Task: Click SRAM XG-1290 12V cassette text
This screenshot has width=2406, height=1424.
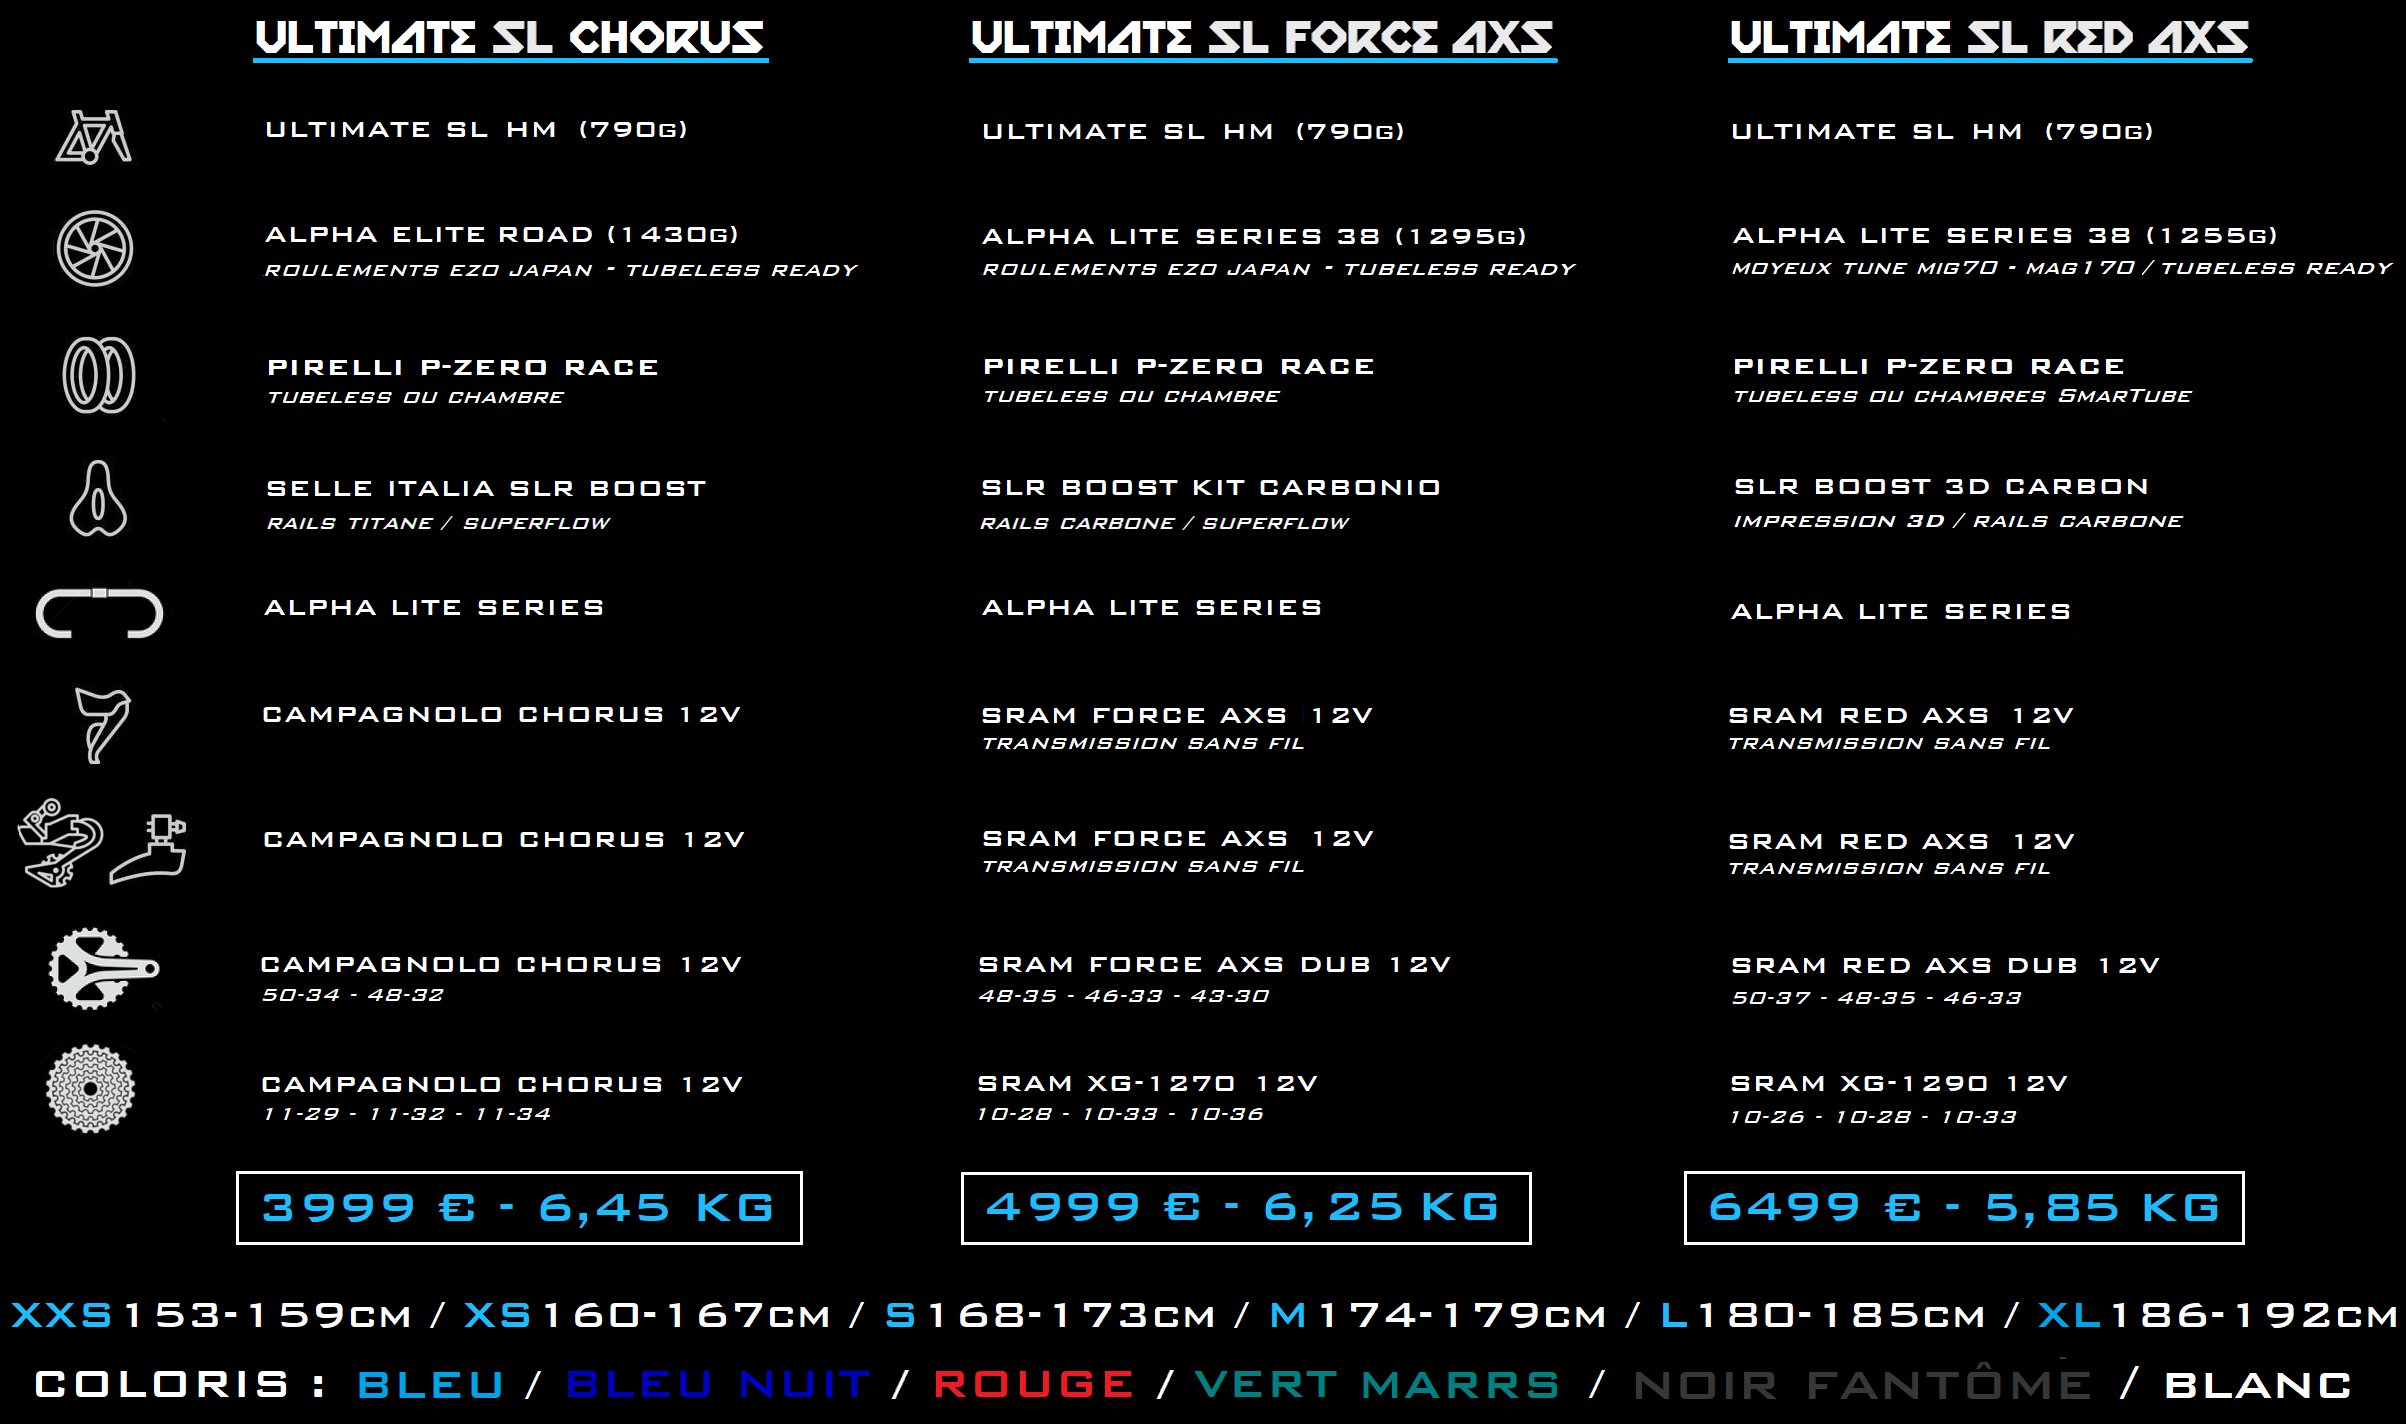Action: click(x=1899, y=1083)
